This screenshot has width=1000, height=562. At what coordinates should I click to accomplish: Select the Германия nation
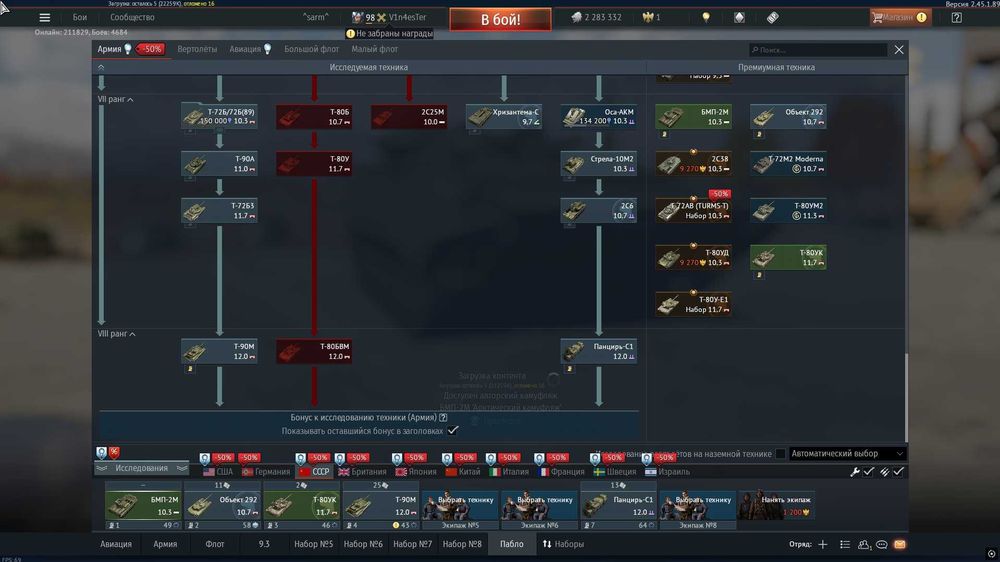point(266,472)
